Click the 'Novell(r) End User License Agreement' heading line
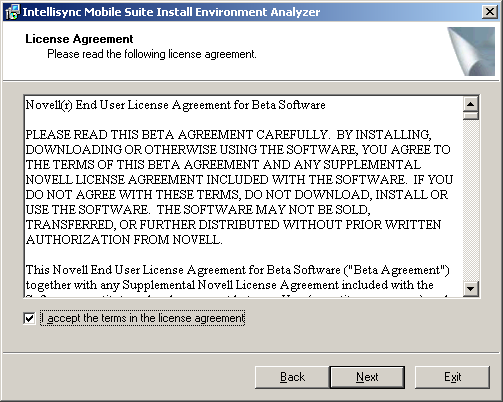Viewport: 503px width, 402px height. pos(175,105)
